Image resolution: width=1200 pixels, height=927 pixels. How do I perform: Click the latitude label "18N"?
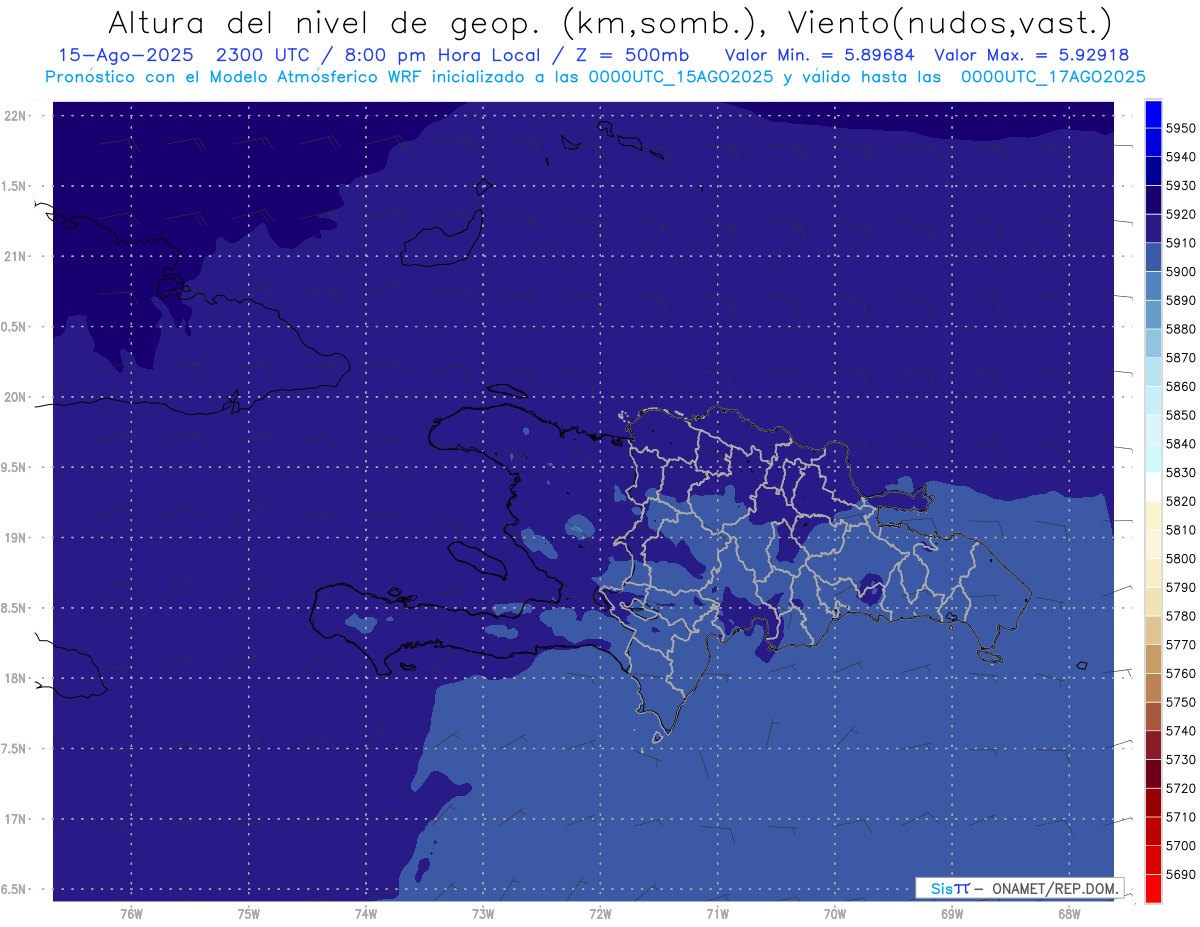(14, 678)
